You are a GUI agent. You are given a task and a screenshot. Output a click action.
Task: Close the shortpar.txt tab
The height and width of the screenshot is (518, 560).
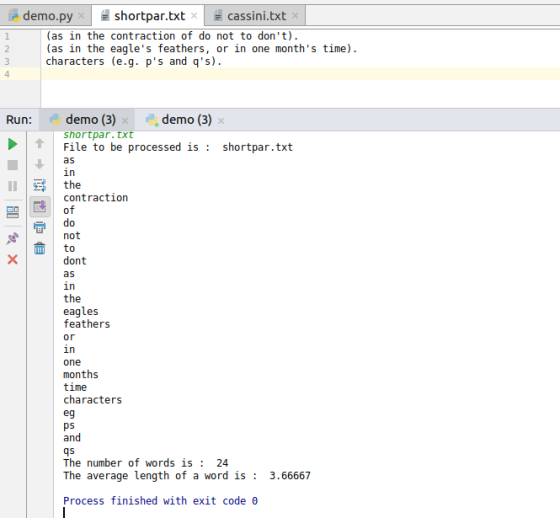194,16
